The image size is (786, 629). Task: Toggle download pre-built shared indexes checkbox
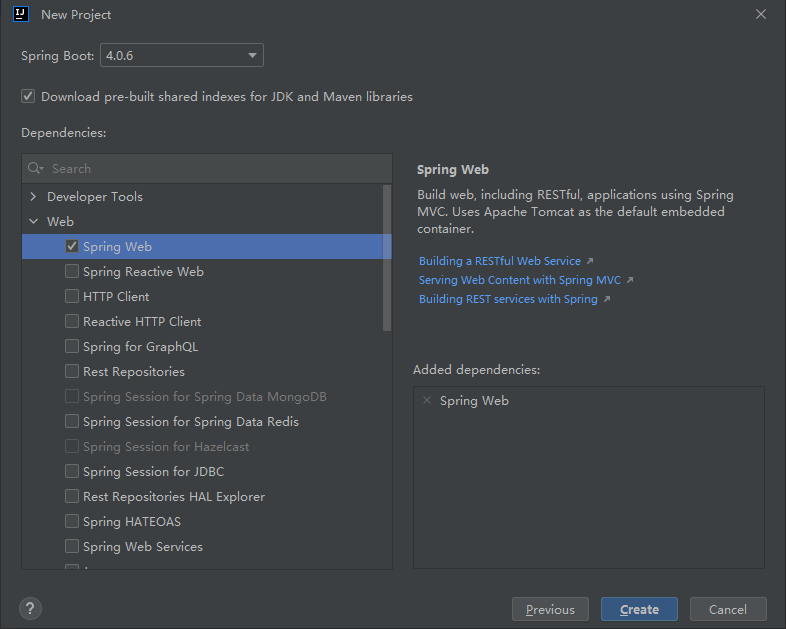point(28,96)
